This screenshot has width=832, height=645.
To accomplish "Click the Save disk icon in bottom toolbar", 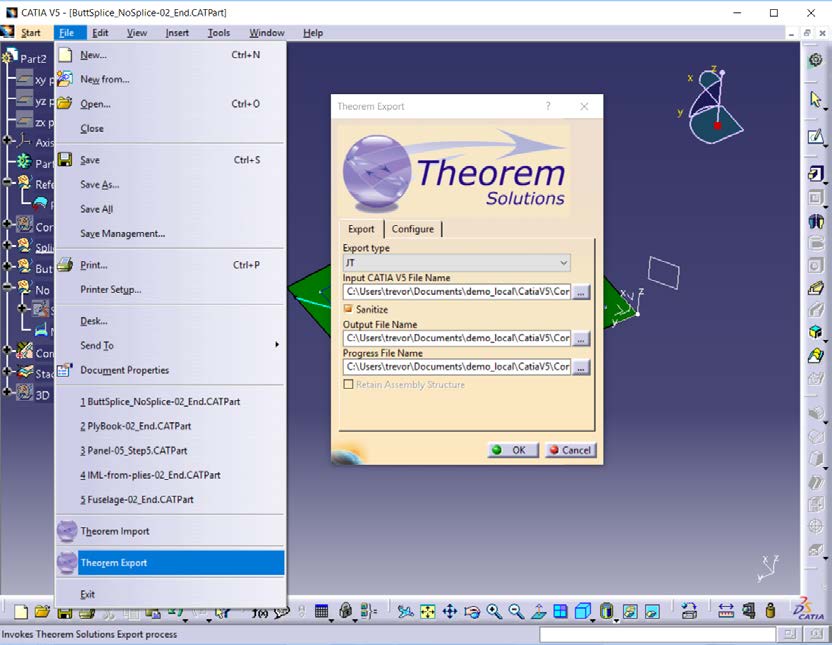I will (x=65, y=612).
